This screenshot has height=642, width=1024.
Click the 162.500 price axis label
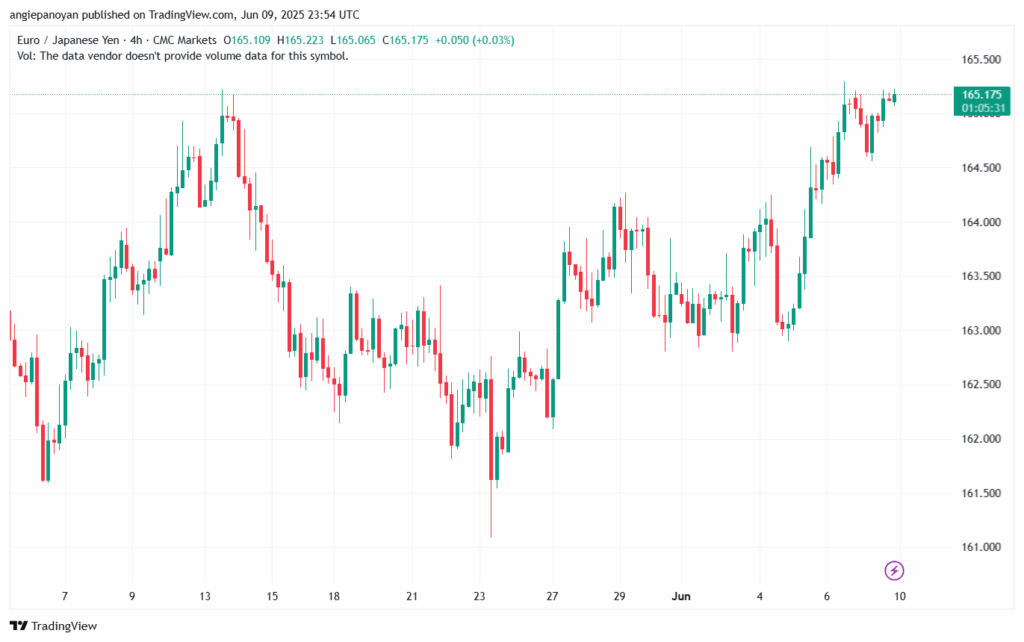tap(981, 385)
